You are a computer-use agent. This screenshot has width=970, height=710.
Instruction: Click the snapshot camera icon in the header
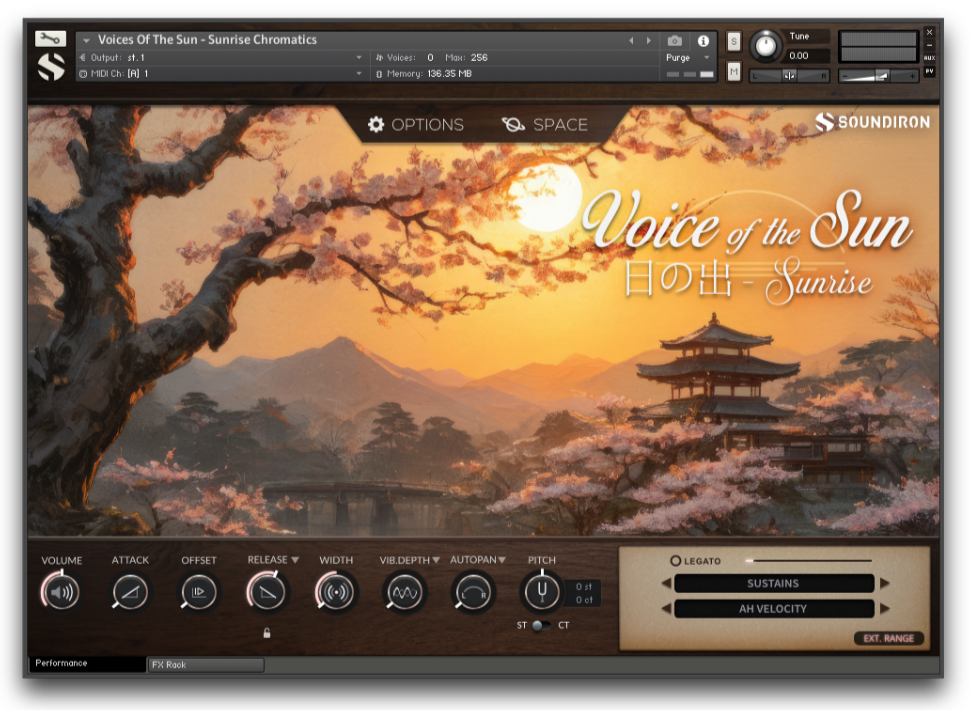(x=675, y=42)
